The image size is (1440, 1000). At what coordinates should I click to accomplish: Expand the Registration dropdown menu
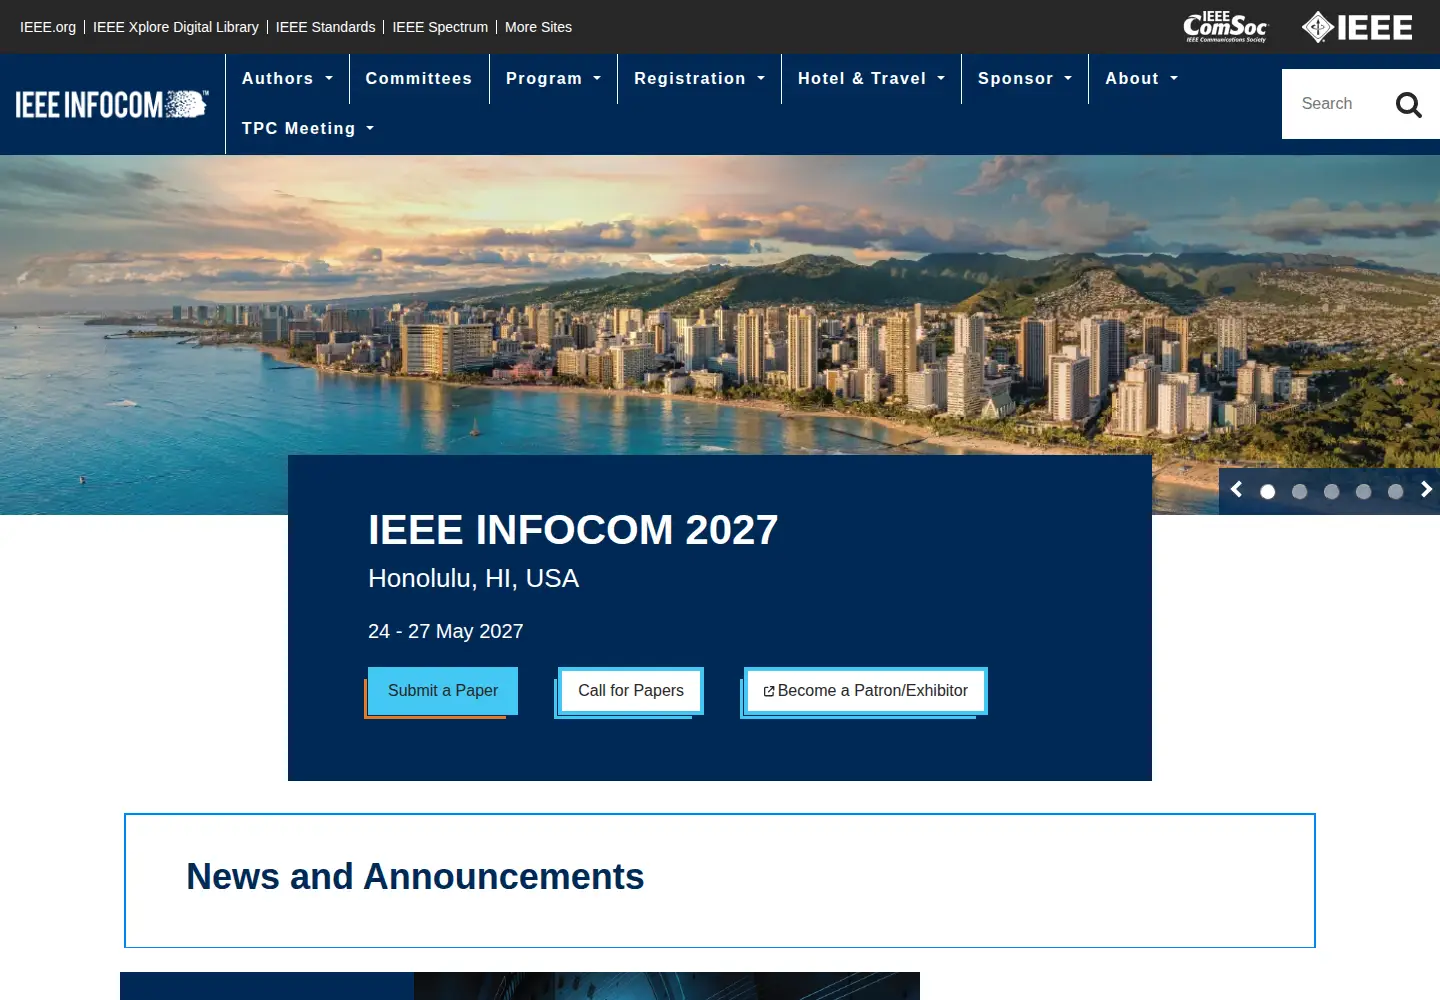click(x=699, y=79)
